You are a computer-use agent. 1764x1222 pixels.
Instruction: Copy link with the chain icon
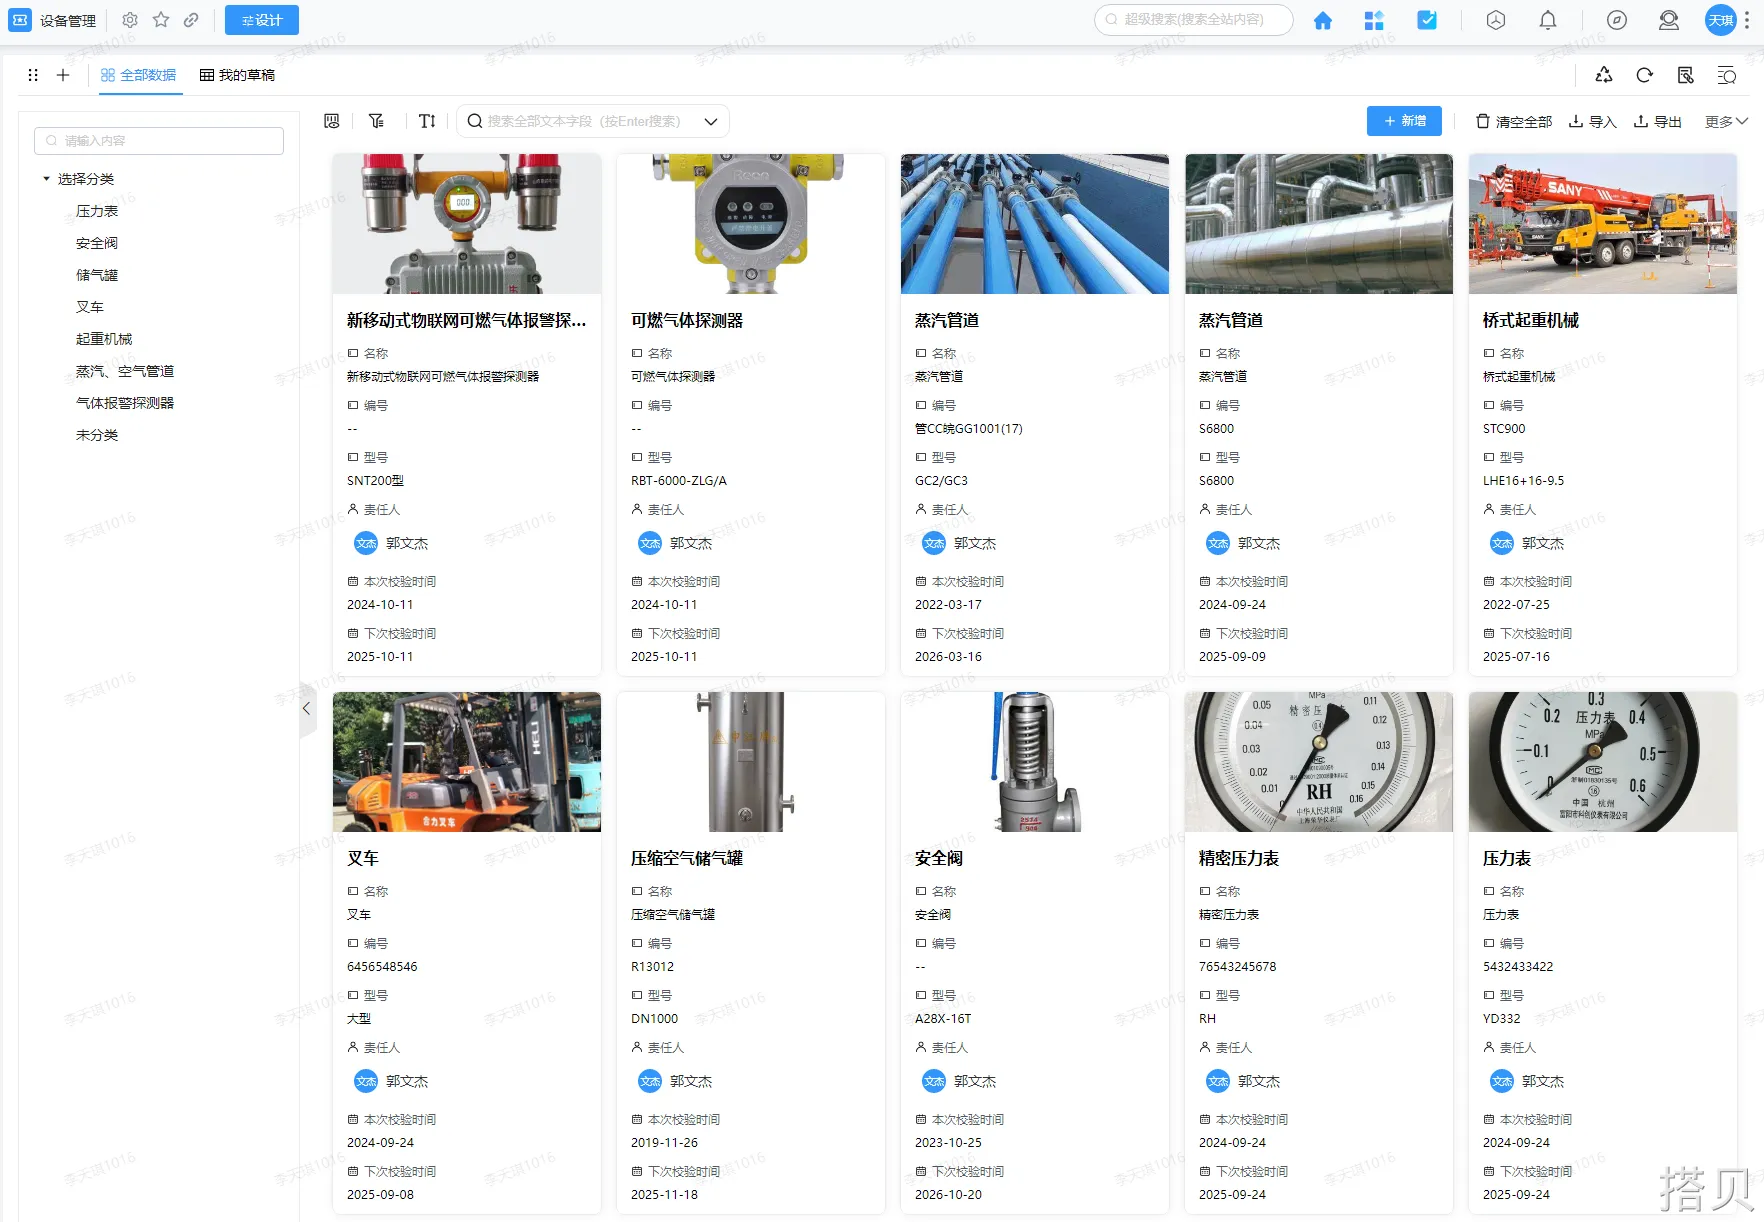click(191, 20)
